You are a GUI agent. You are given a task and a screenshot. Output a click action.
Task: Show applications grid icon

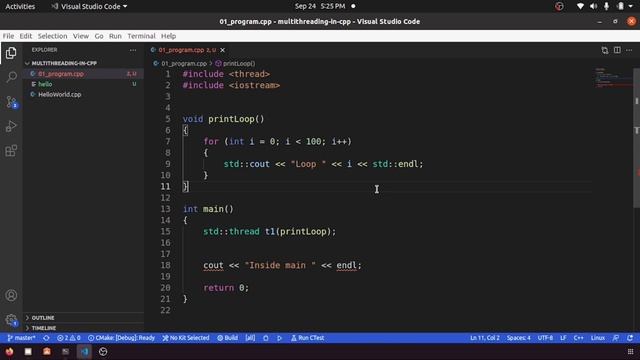click(x=631, y=351)
